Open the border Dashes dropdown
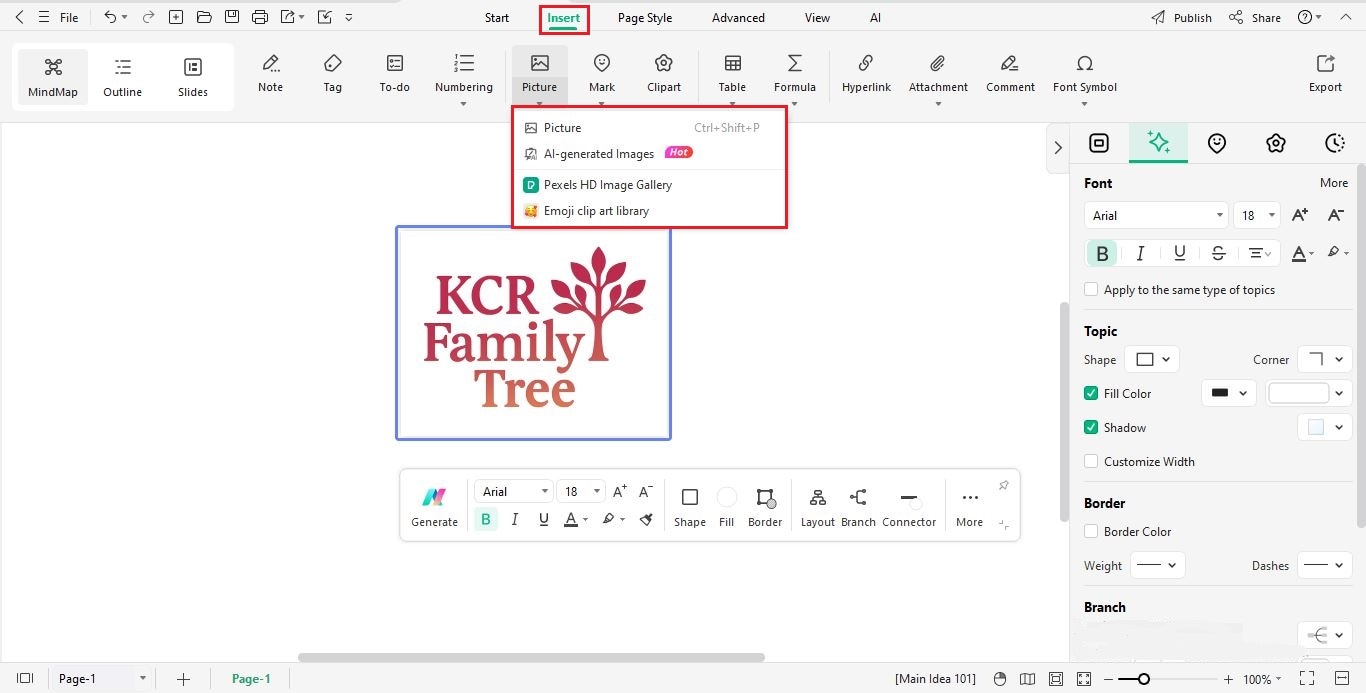Screen dimensions: 1366x693 (x=1325, y=565)
